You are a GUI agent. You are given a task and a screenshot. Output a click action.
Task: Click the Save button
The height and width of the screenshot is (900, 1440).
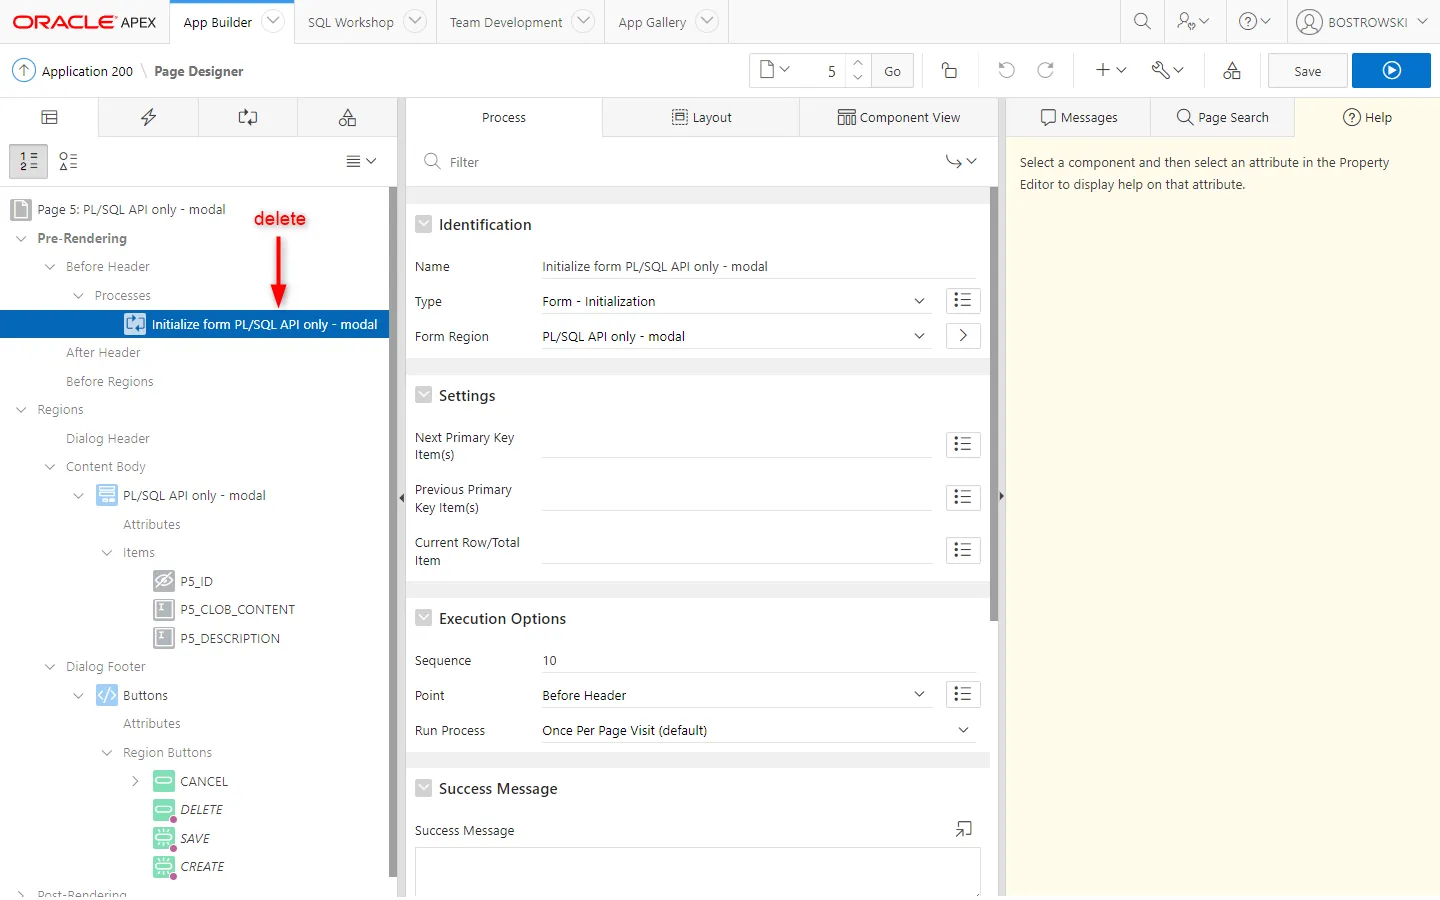tap(1307, 71)
